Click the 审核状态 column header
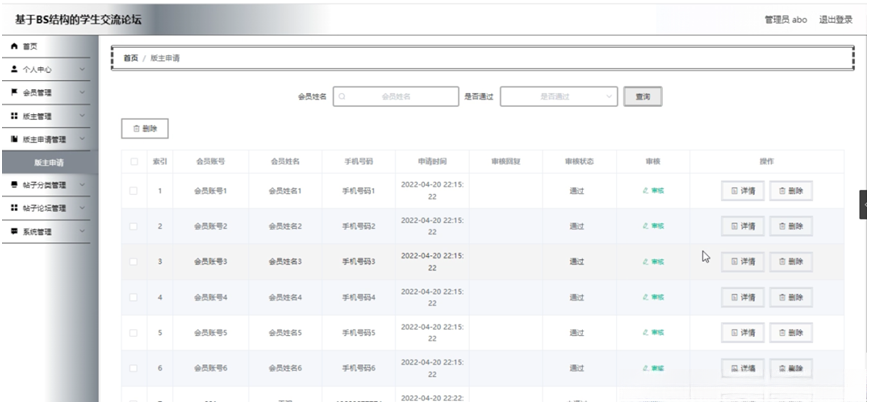This screenshot has width=869, height=404. [579, 162]
